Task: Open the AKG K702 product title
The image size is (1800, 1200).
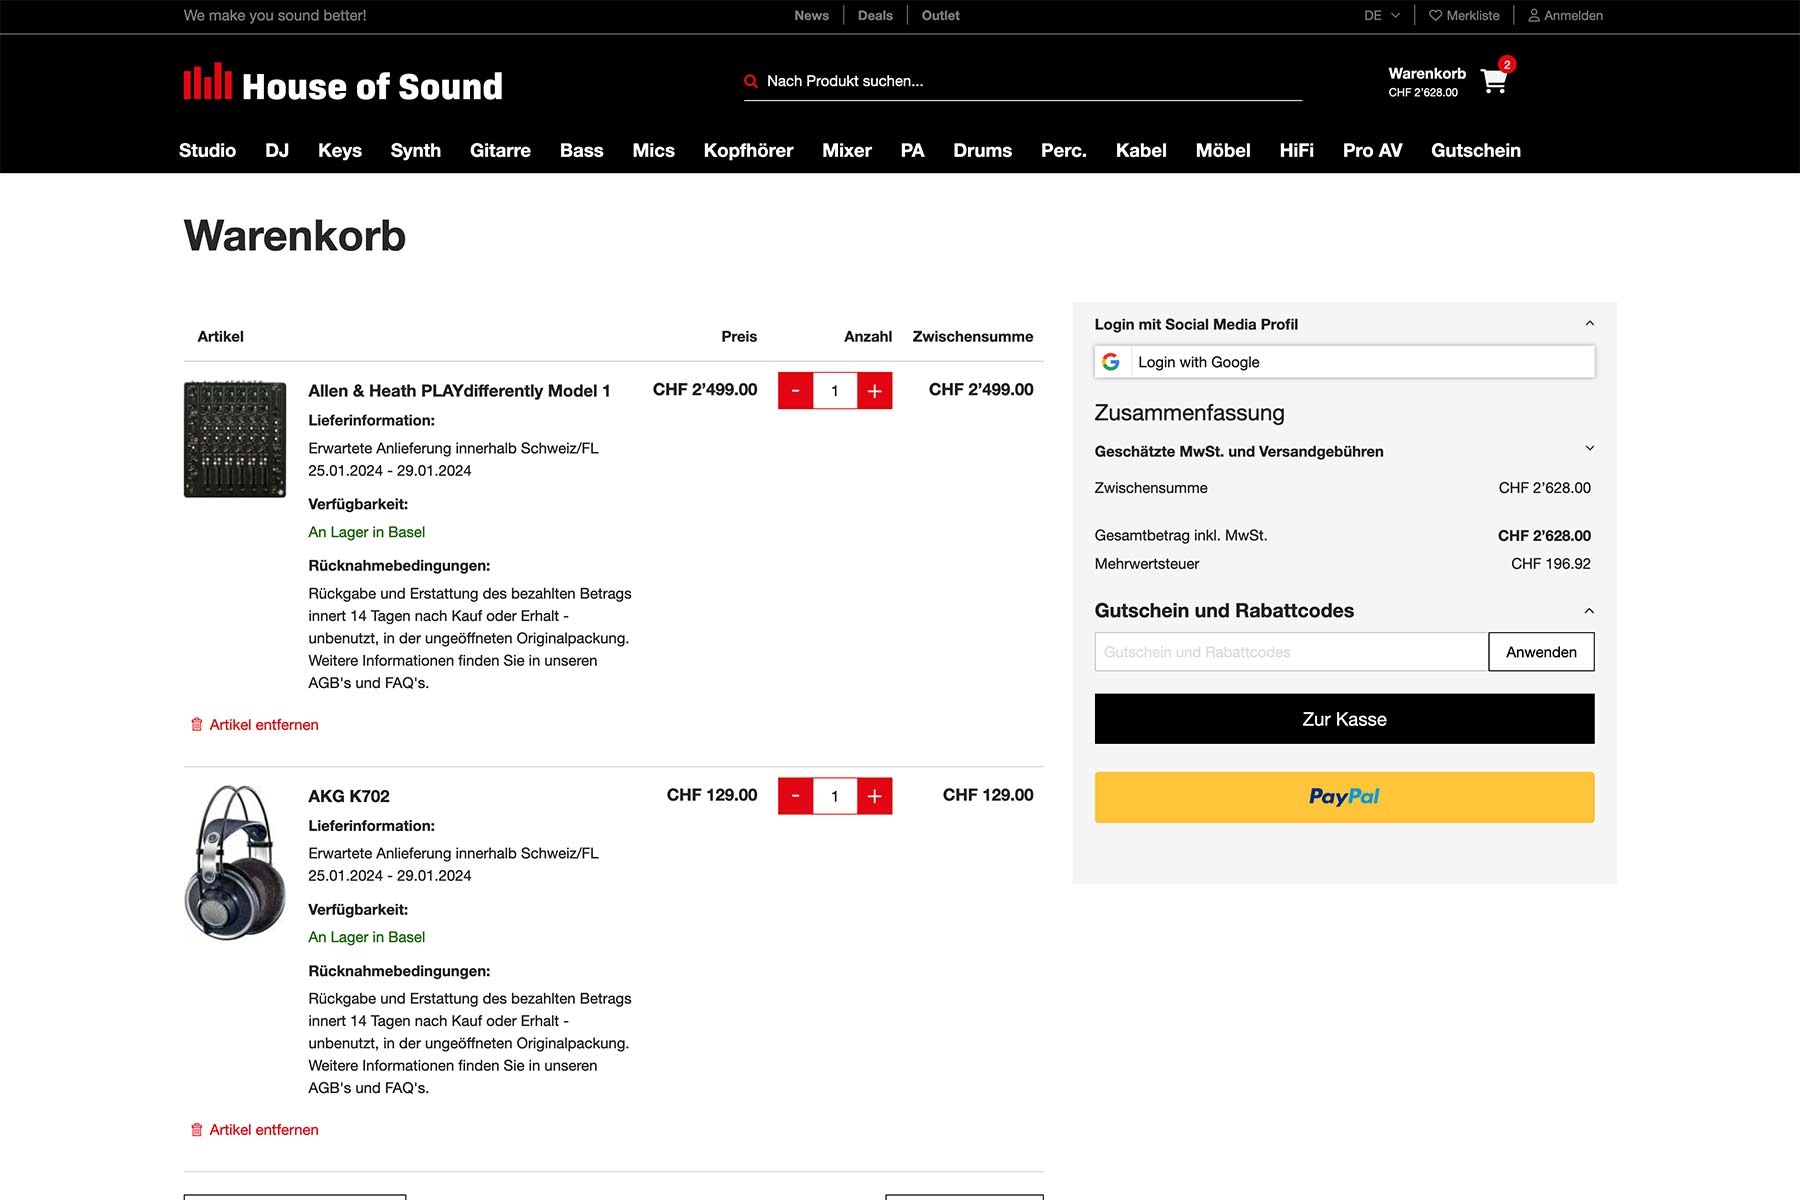Action: (349, 796)
